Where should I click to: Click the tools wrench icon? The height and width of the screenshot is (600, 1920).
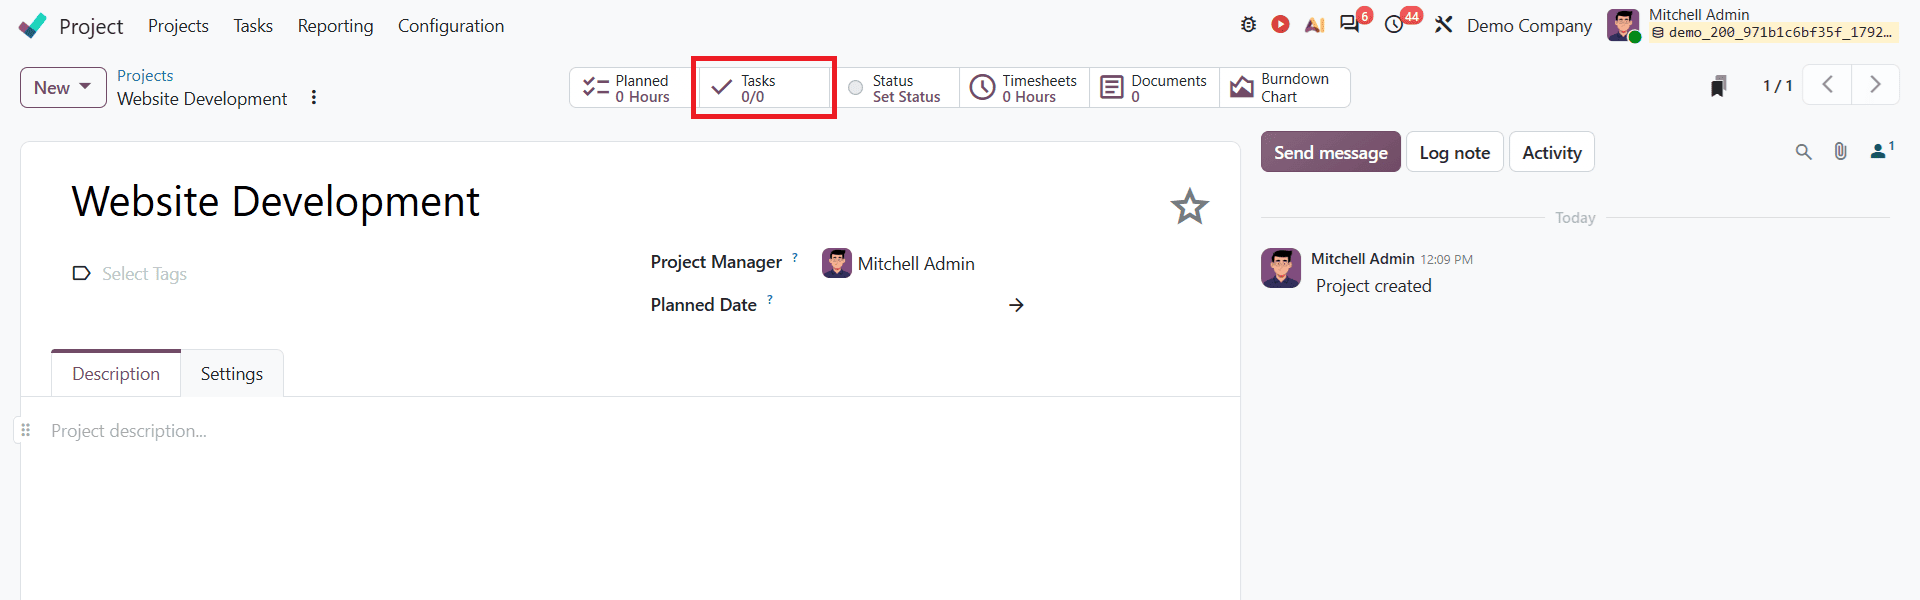tap(1443, 25)
